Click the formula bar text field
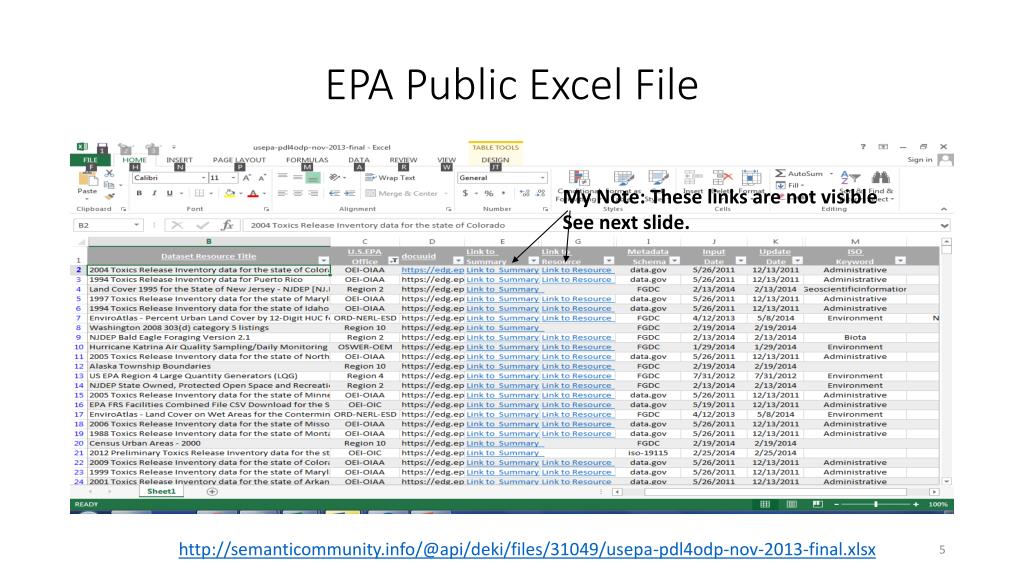 tap(591, 225)
